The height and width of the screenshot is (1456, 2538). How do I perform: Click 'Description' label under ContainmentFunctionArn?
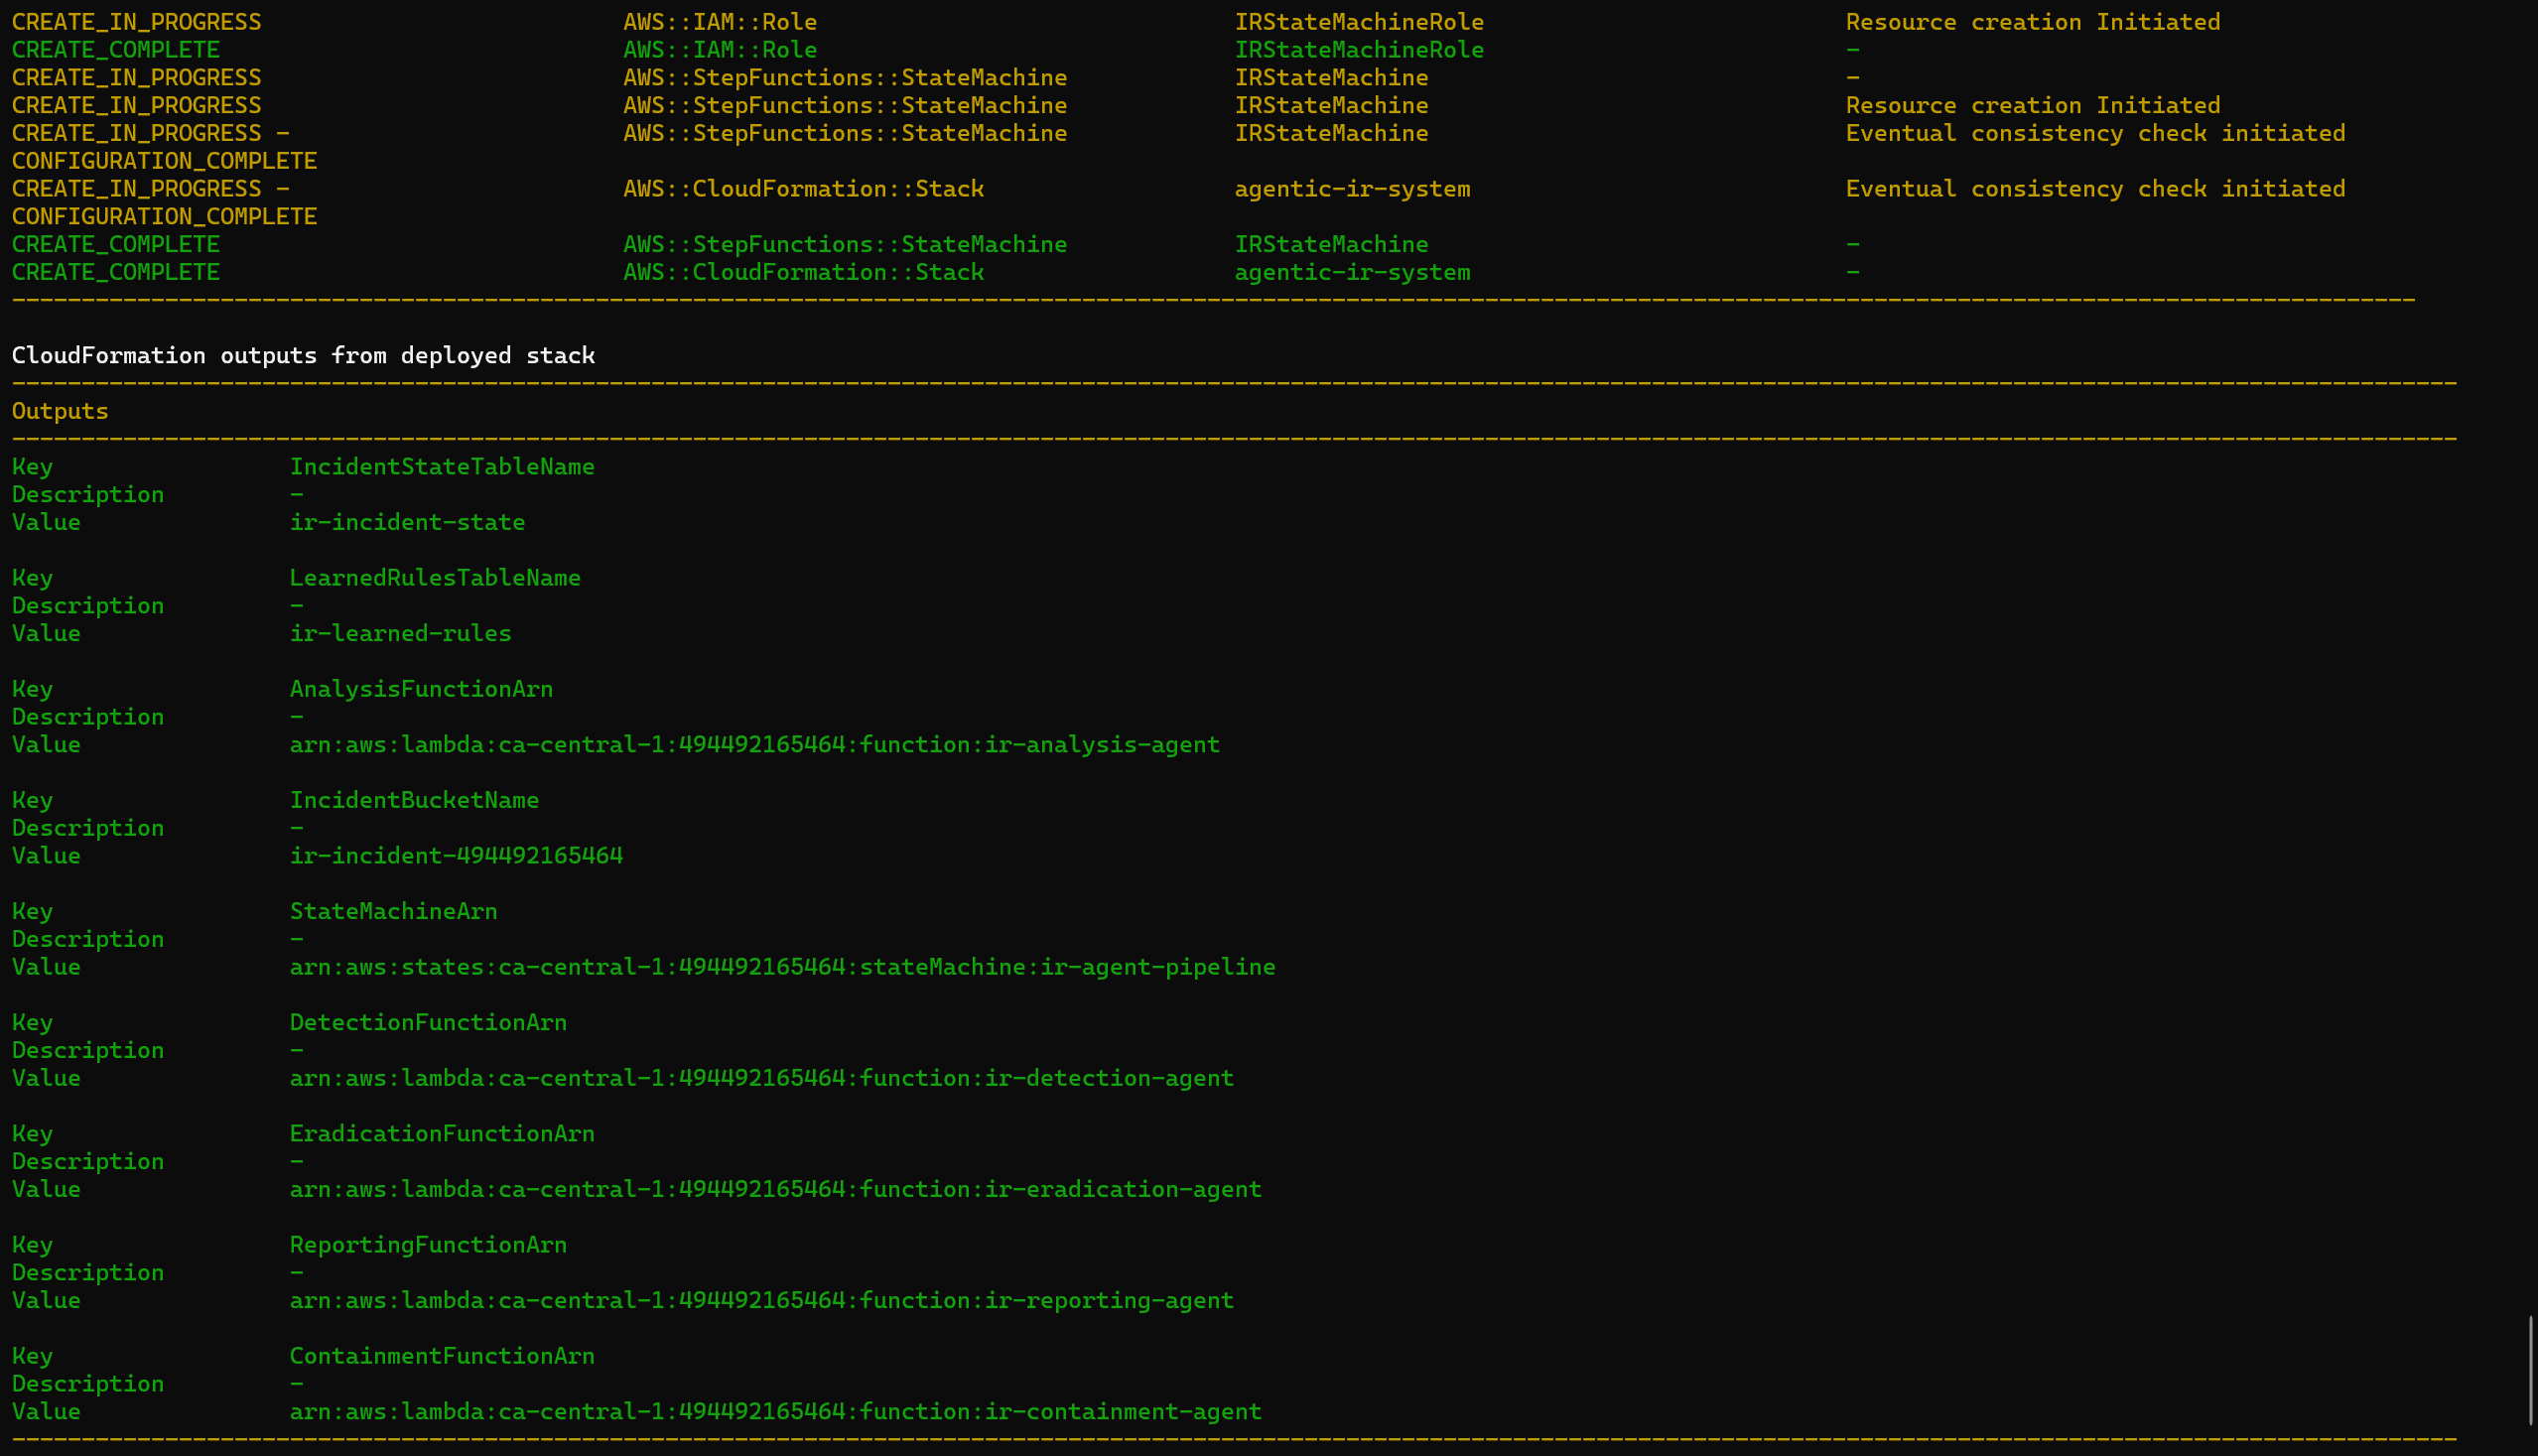88,1384
